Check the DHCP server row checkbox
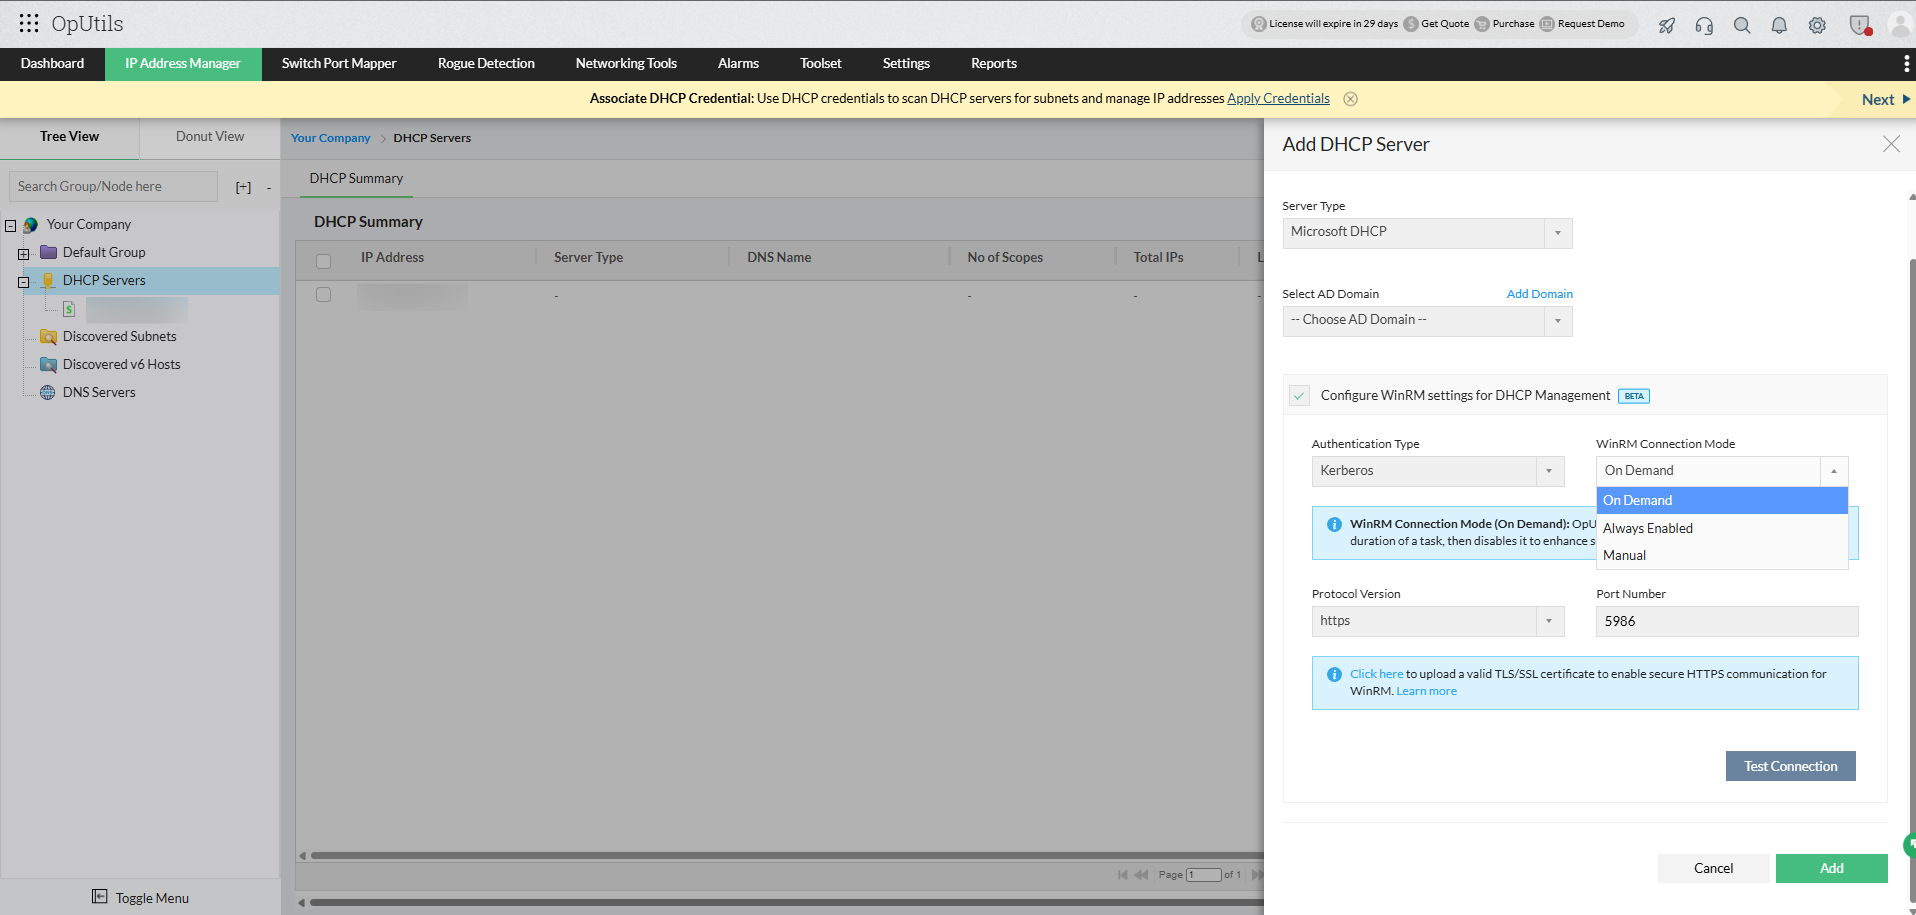The width and height of the screenshot is (1916, 915). click(x=323, y=295)
